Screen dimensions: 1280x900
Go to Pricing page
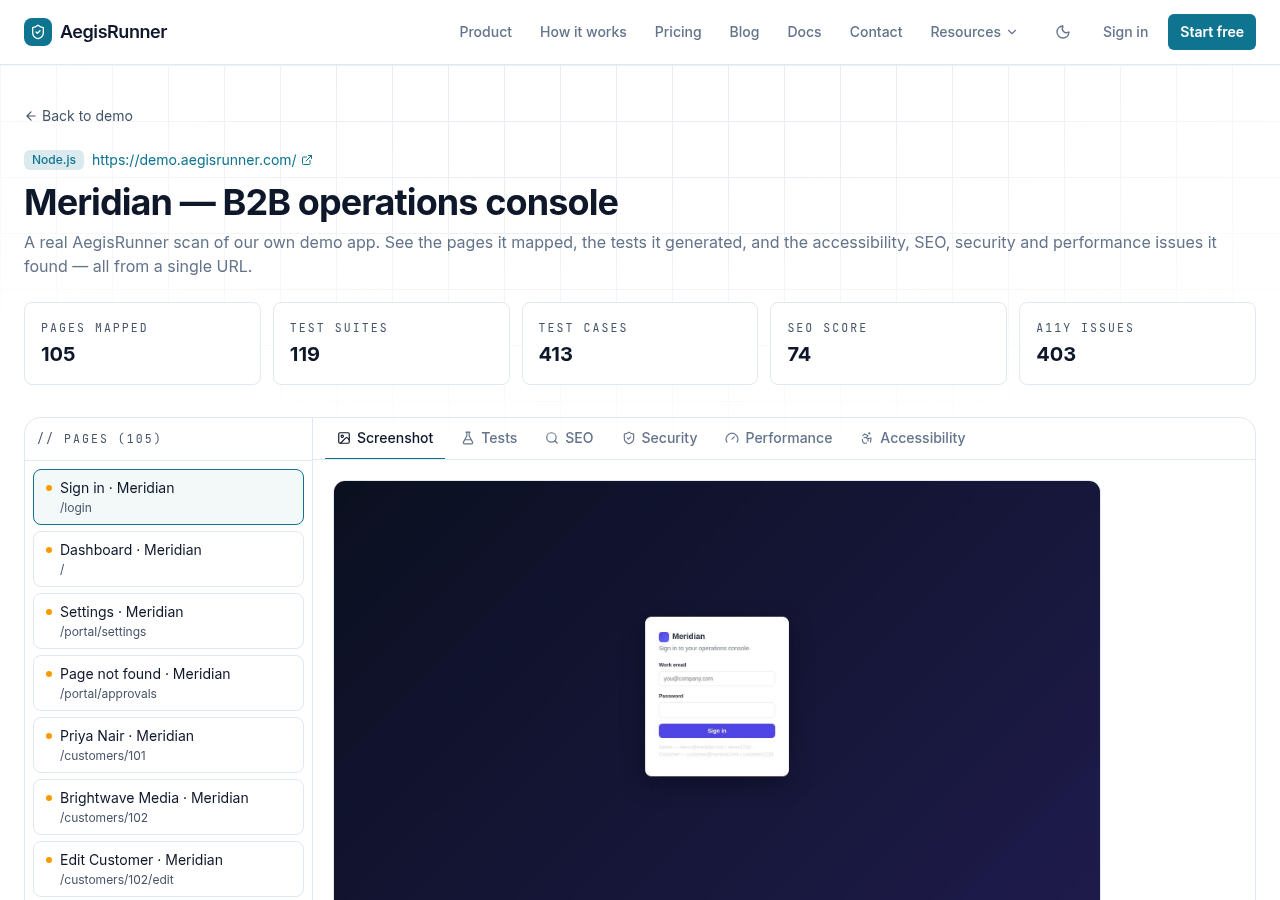click(x=678, y=32)
